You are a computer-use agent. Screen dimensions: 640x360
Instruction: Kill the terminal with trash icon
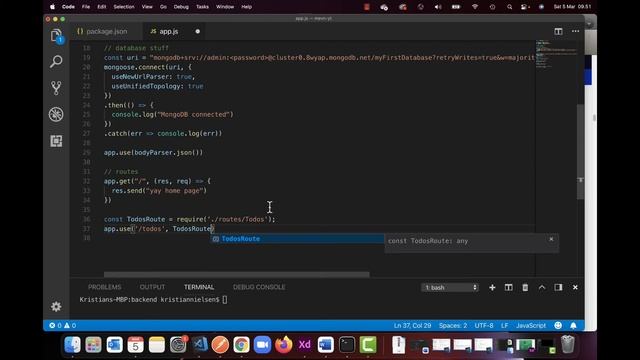(525, 288)
